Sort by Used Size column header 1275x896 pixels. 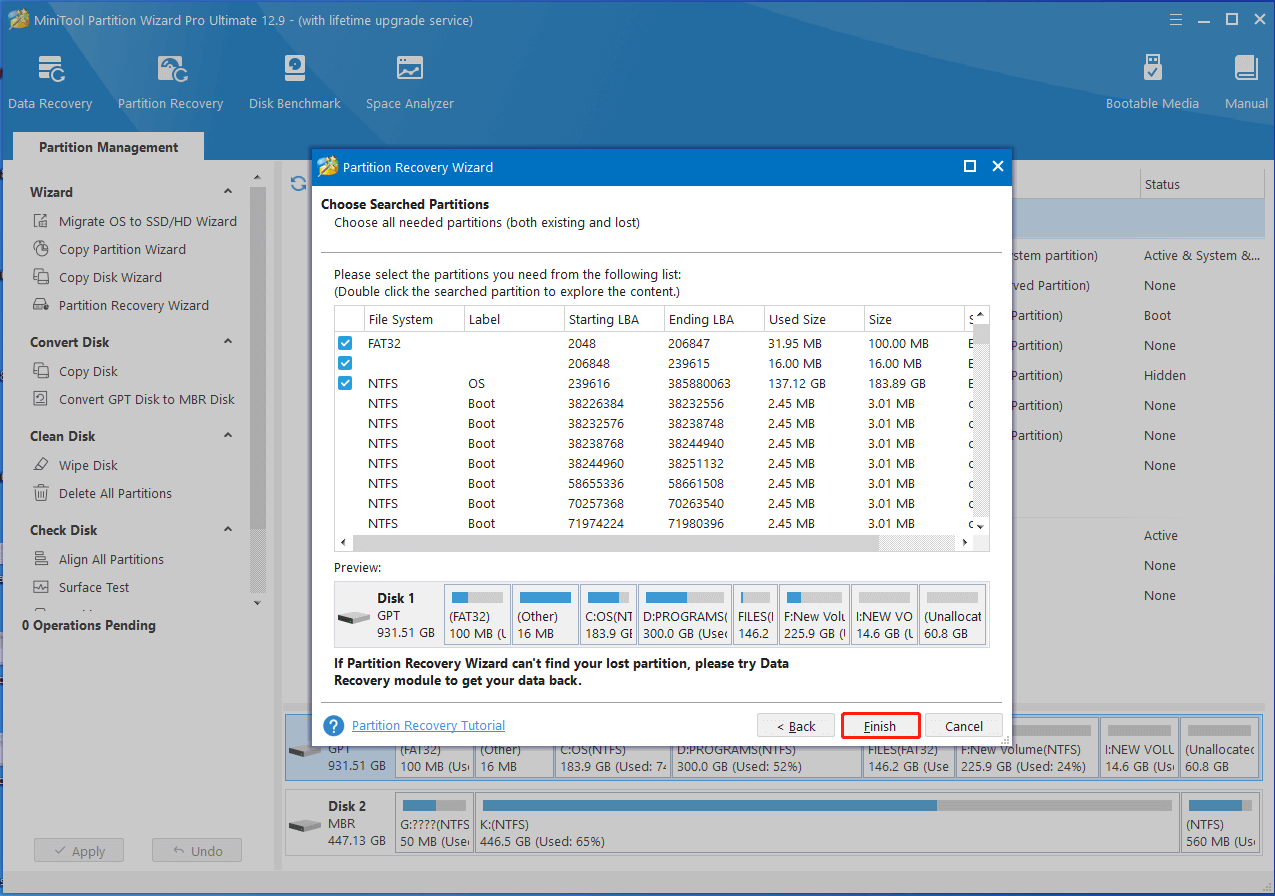coord(814,319)
